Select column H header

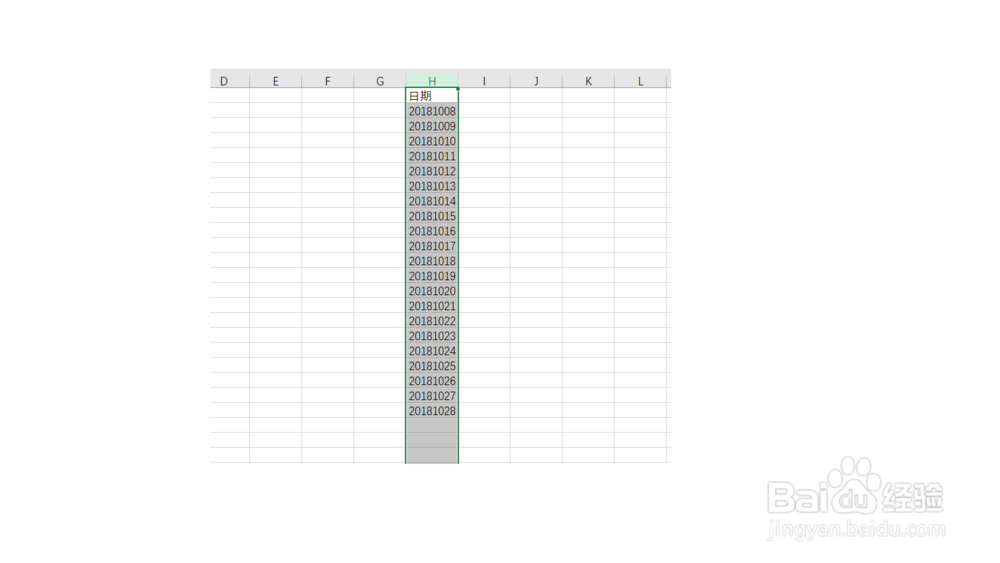coord(432,80)
